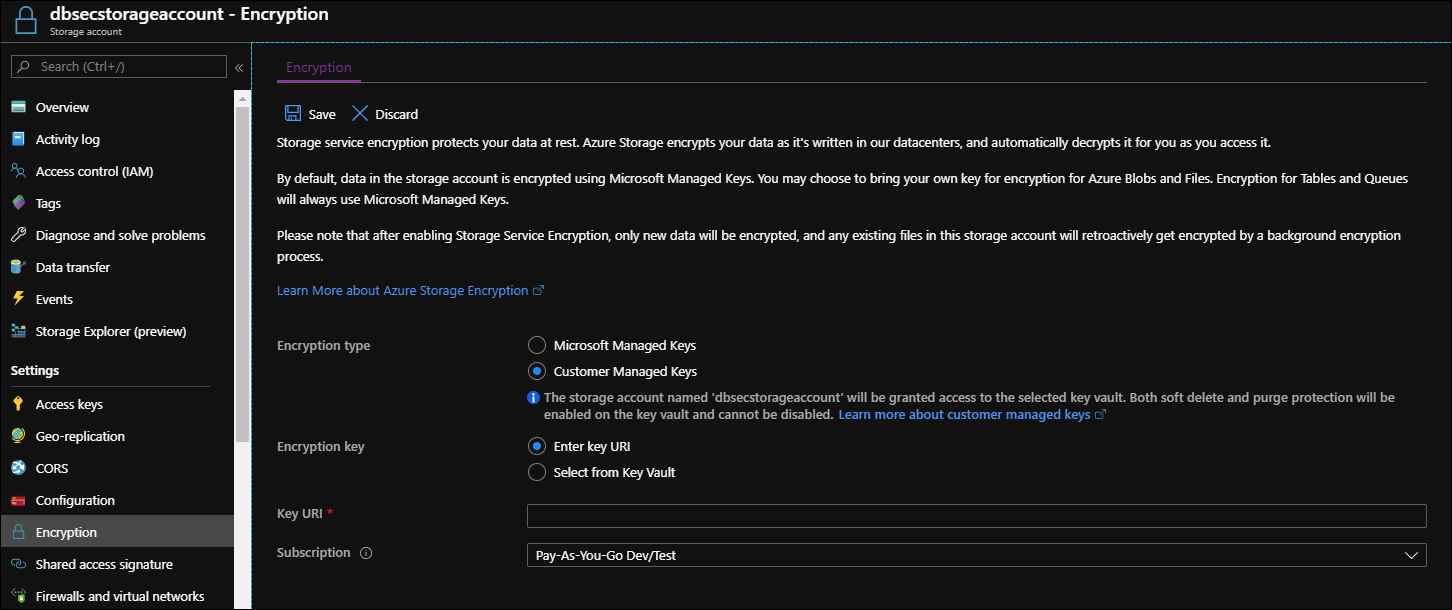
Task: Choose Select from Key Vault option
Action: (537, 472)
